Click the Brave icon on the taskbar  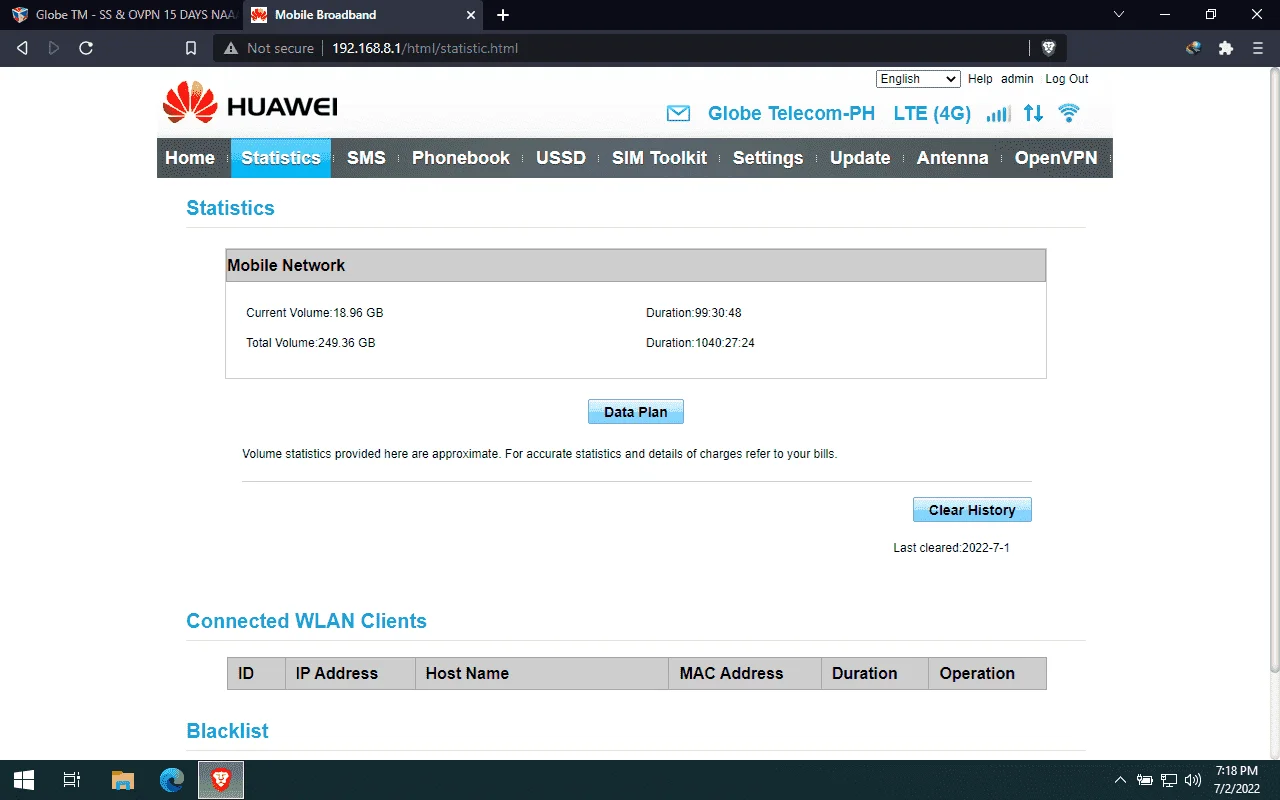pos(221,780)
